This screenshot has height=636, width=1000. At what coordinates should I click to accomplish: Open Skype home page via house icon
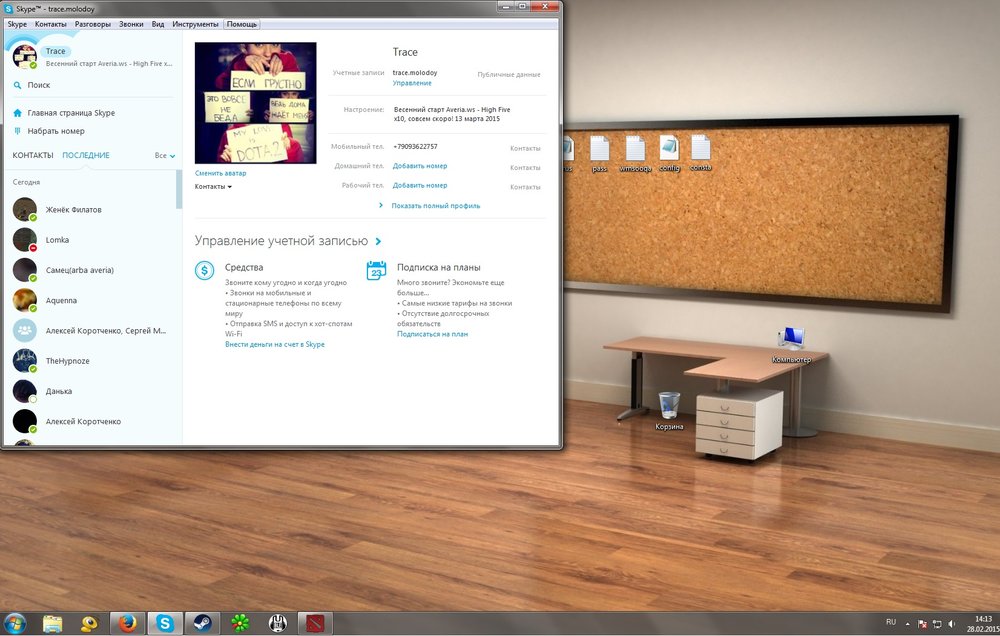pyautogui.click(x=18, y=113)
